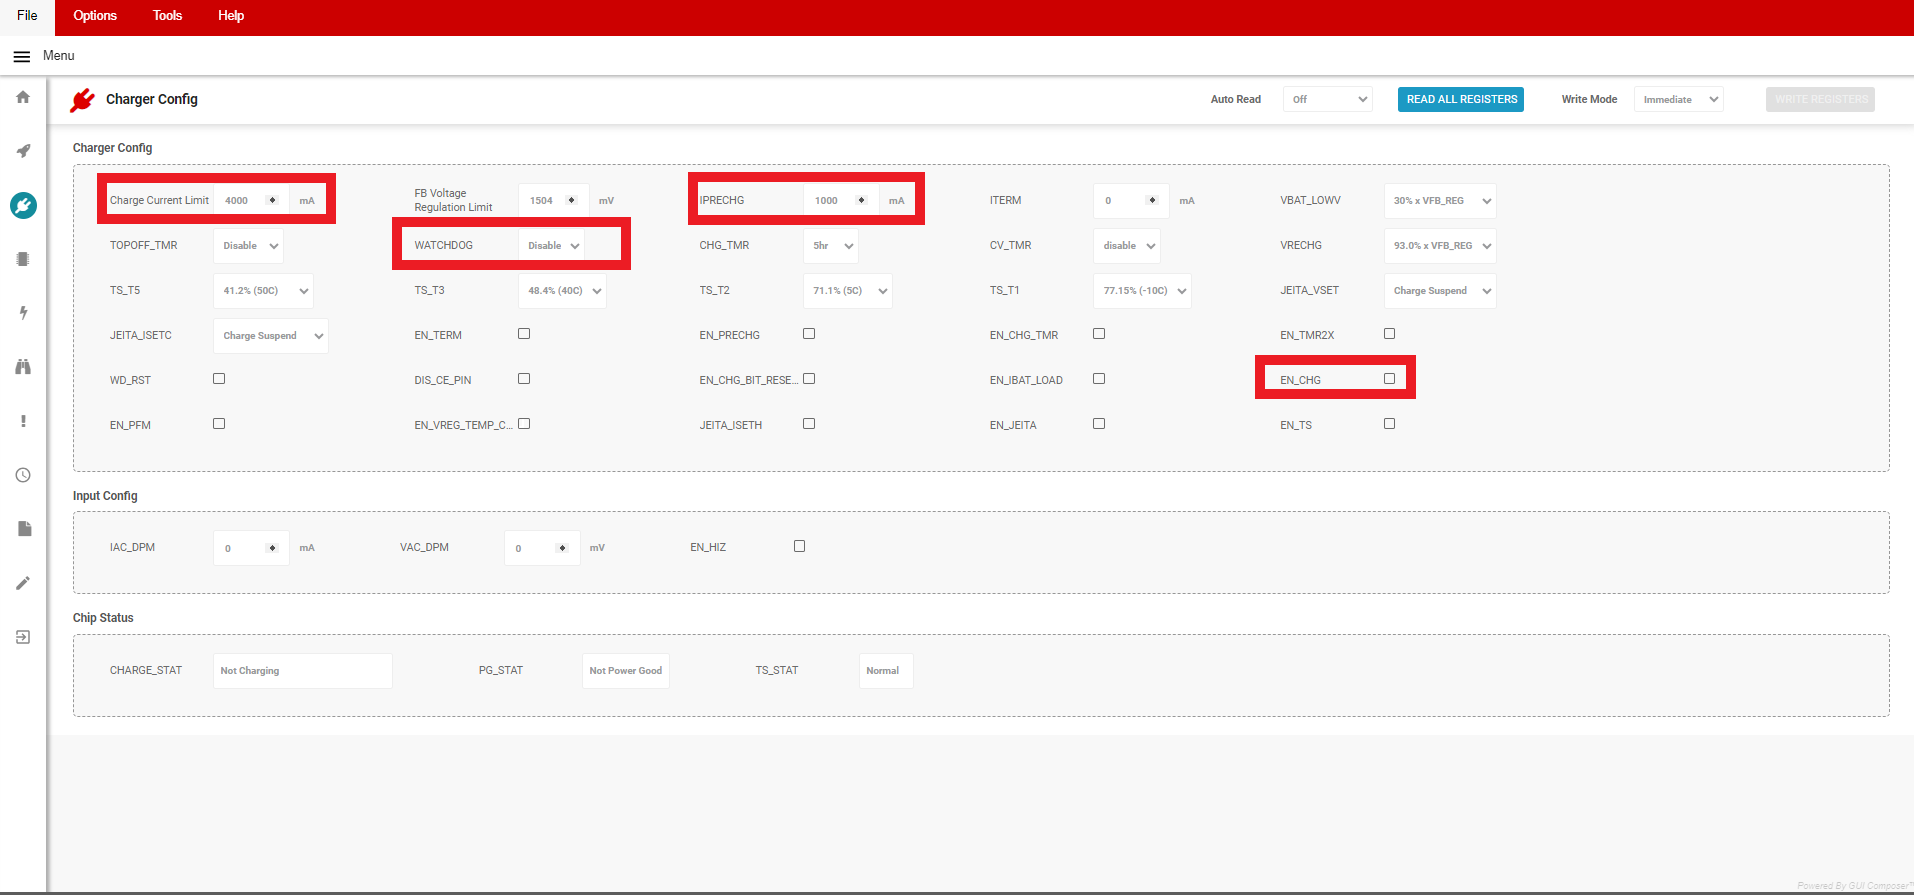Viewport: 1914px width, 895px height.
Task: Click the rocket icon in sidebar
Action: coord(23,151)
